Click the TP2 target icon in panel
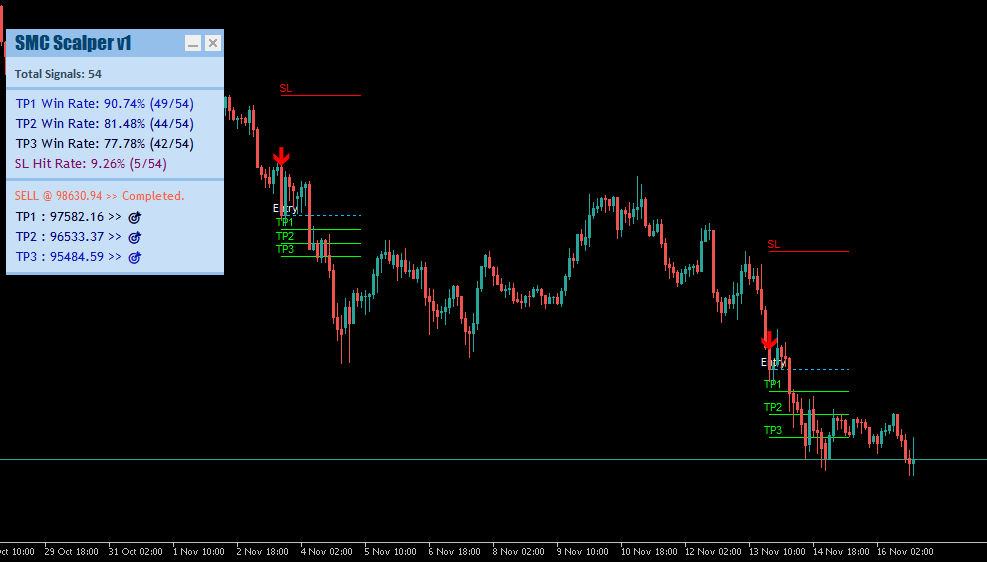987x562 pixels. pos(135,237)
